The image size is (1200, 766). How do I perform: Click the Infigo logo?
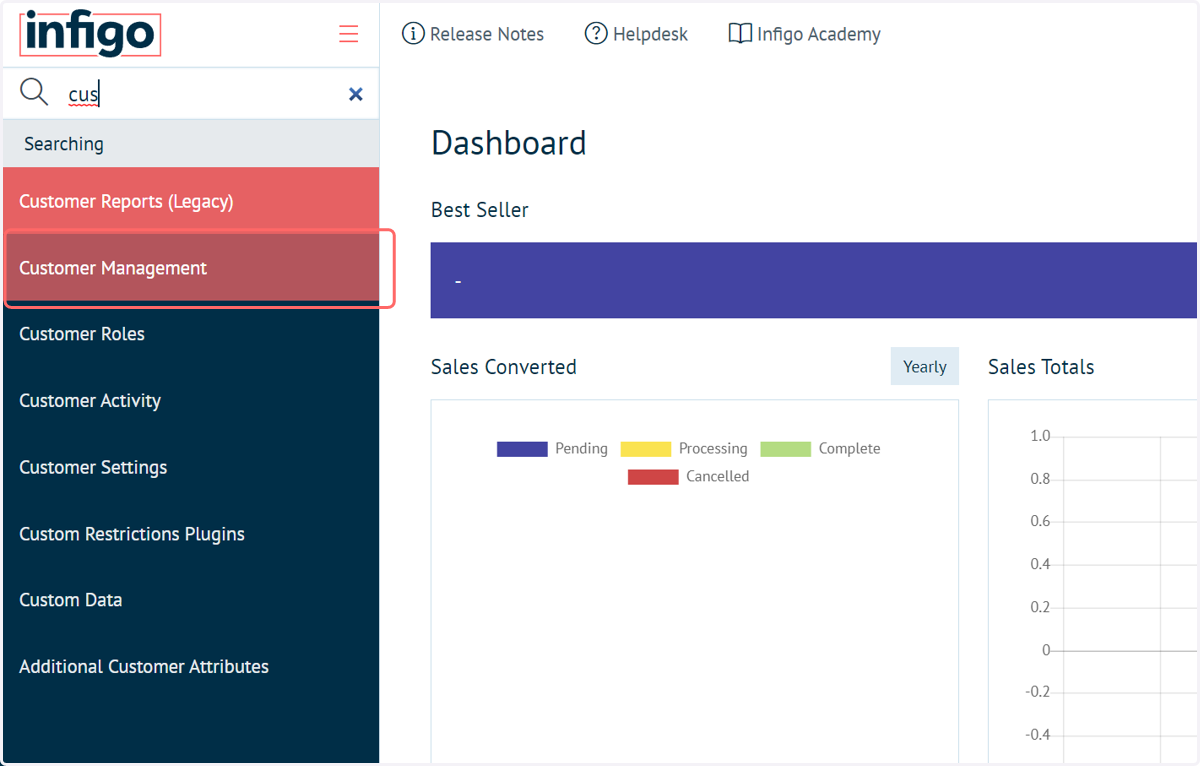(x=90, y=33)
